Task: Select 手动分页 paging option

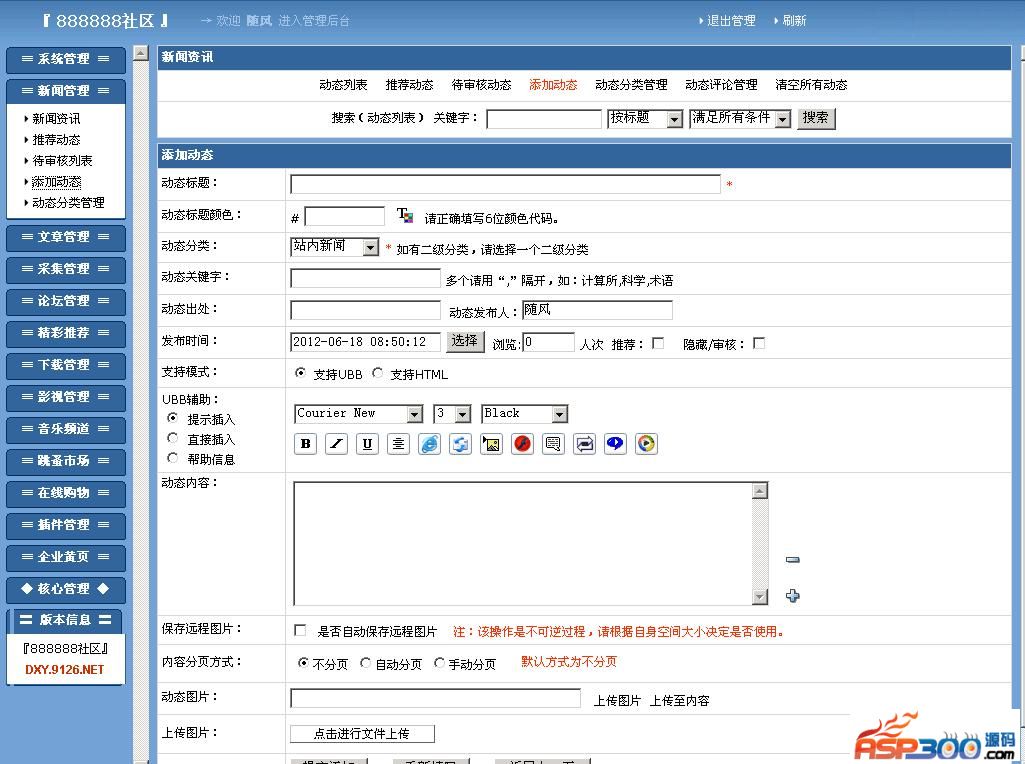Action: (439, 663)
